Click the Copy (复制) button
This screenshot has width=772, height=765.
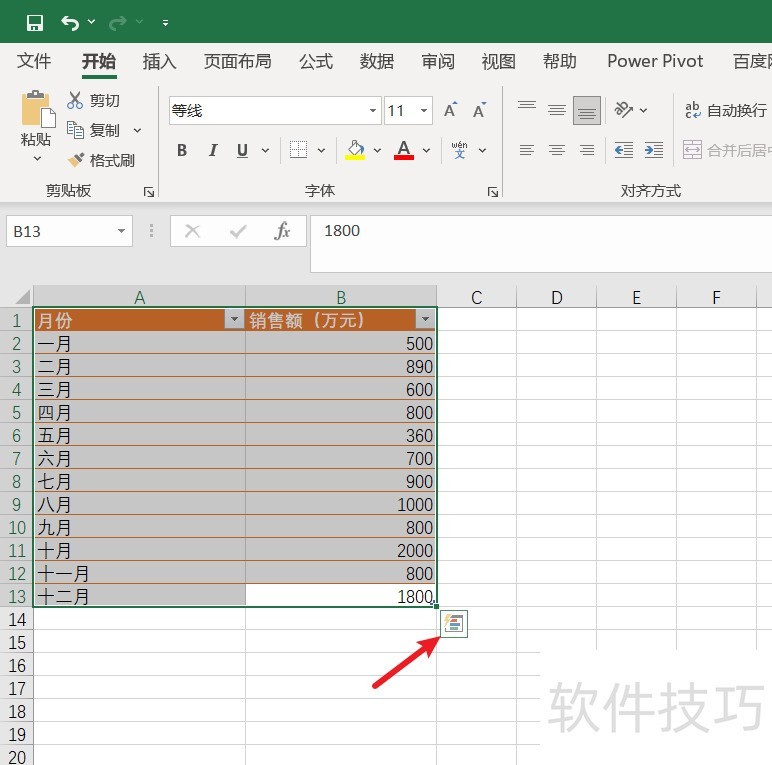point(94,130)
